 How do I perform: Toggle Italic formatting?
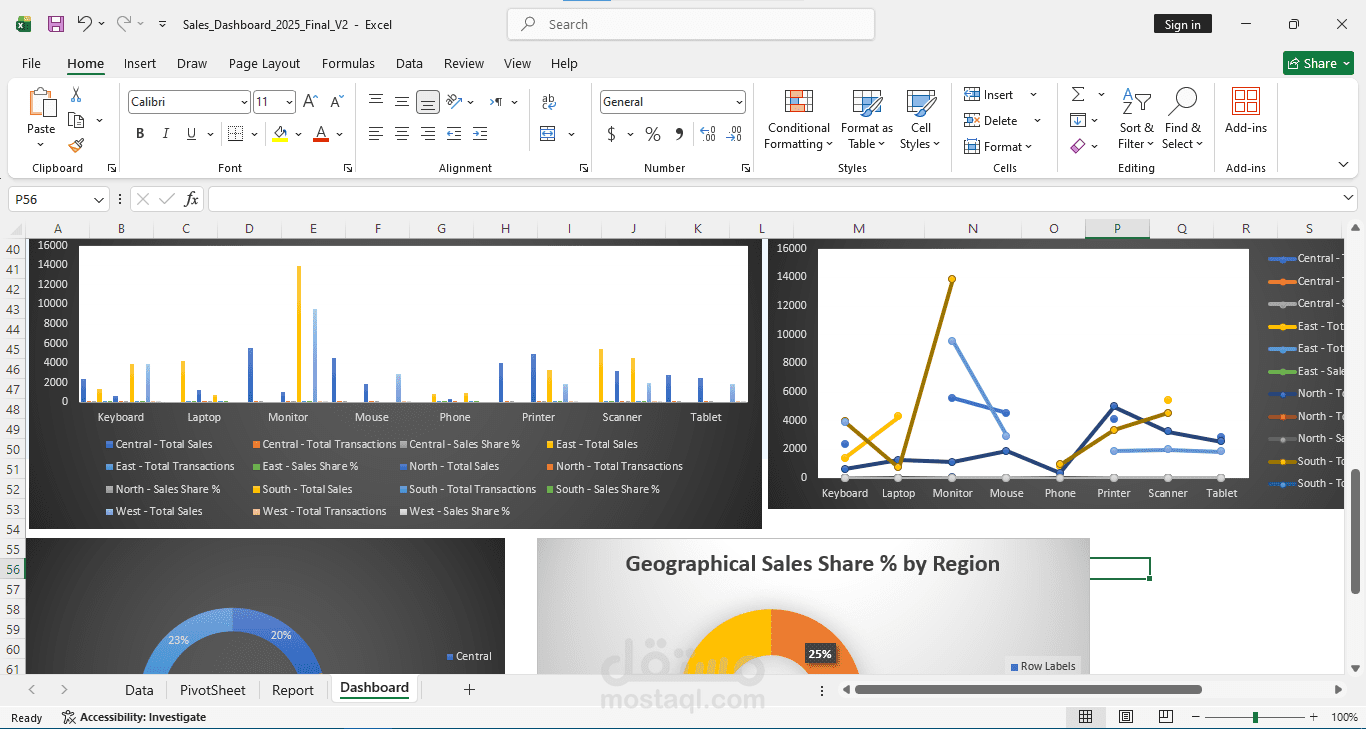[166, 134]
